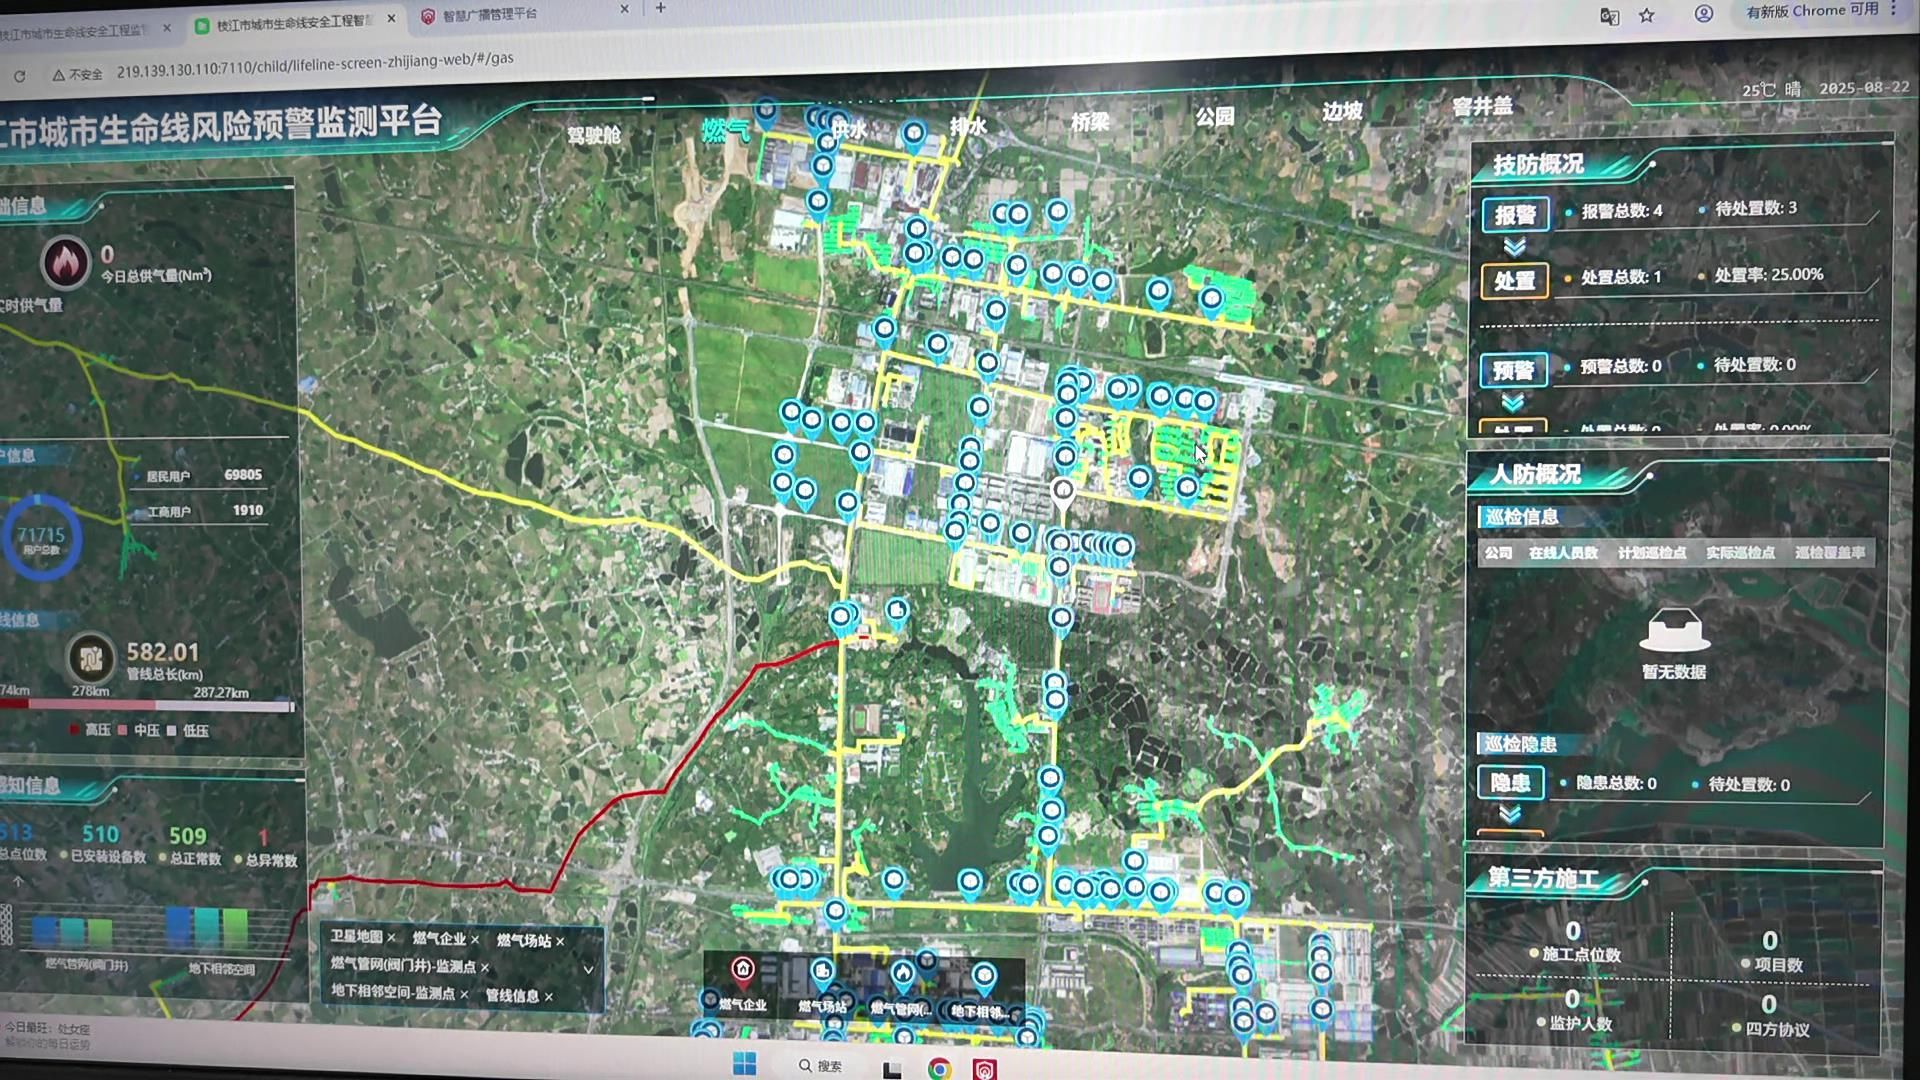This screenshot has width=1920, height=1080.
Task: Expand the map layer selector dropdown arrow
Action: [588, 969]
